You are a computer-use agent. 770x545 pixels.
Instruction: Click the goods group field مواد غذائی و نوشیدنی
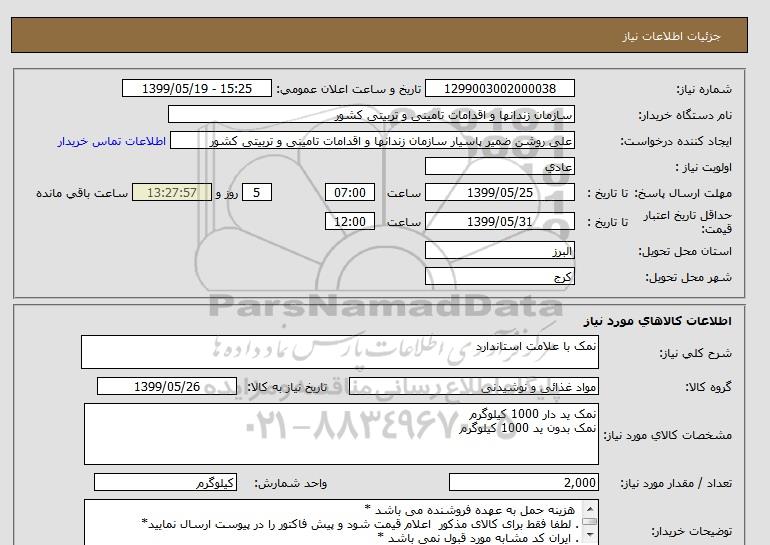[473, 386]
